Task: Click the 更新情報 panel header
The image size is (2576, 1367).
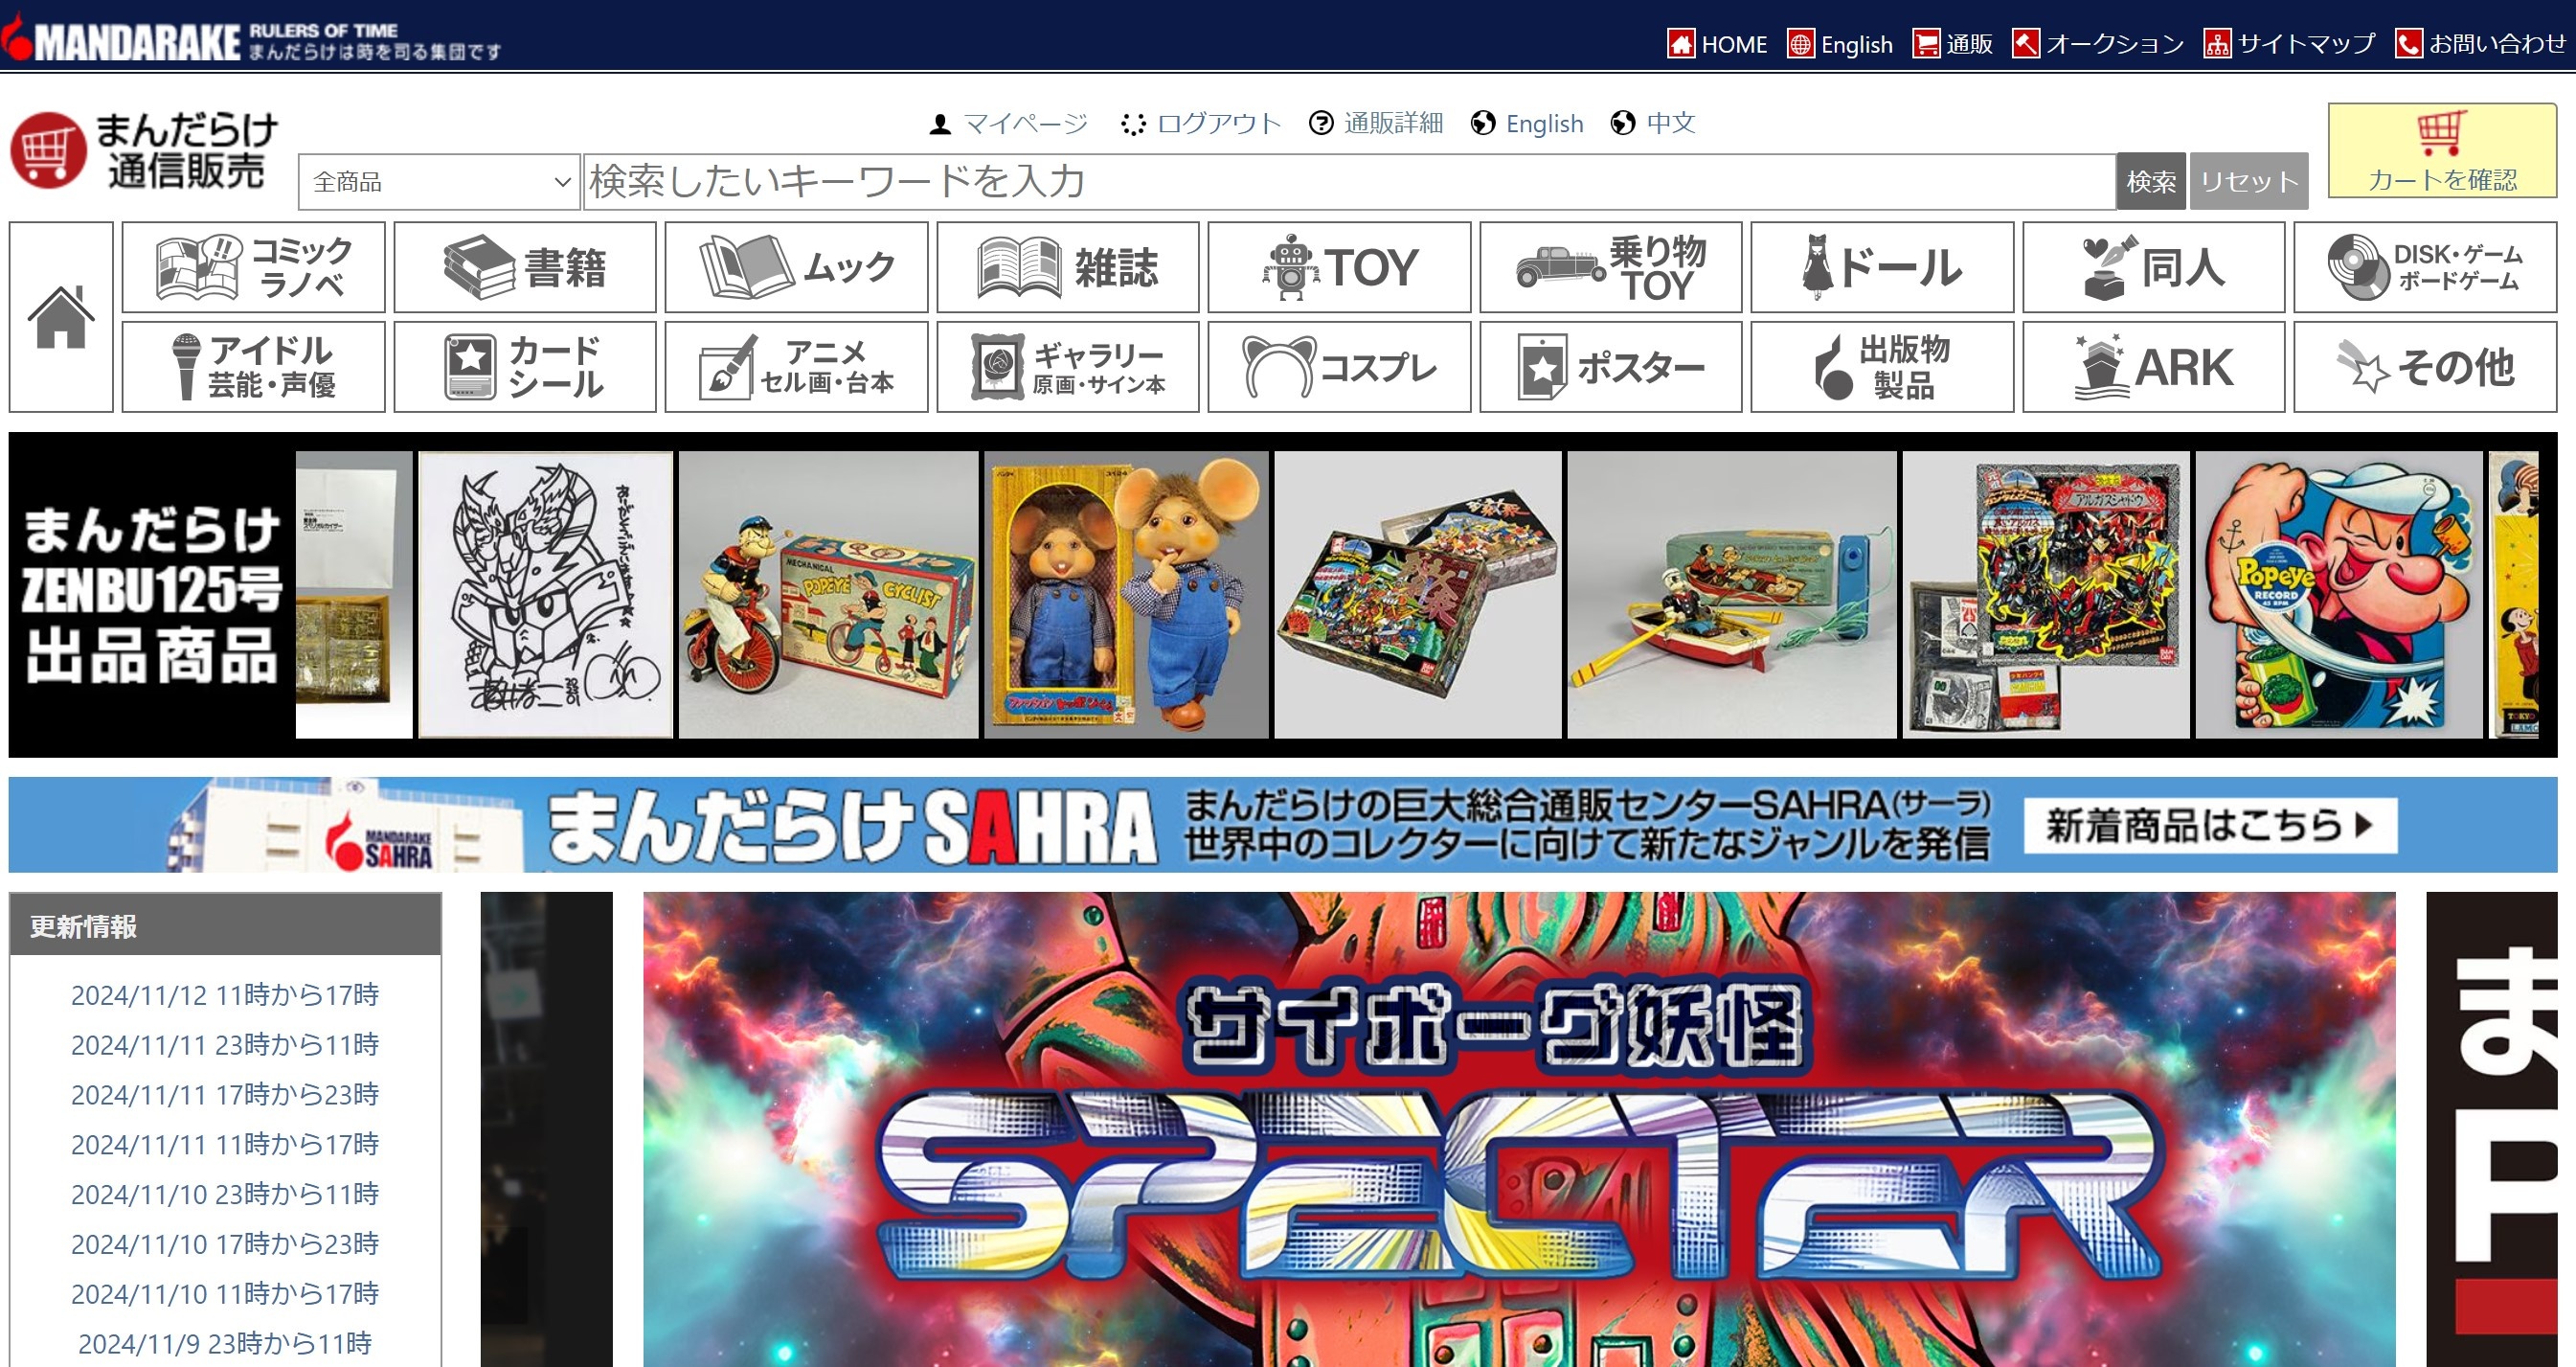Action: 225,926
